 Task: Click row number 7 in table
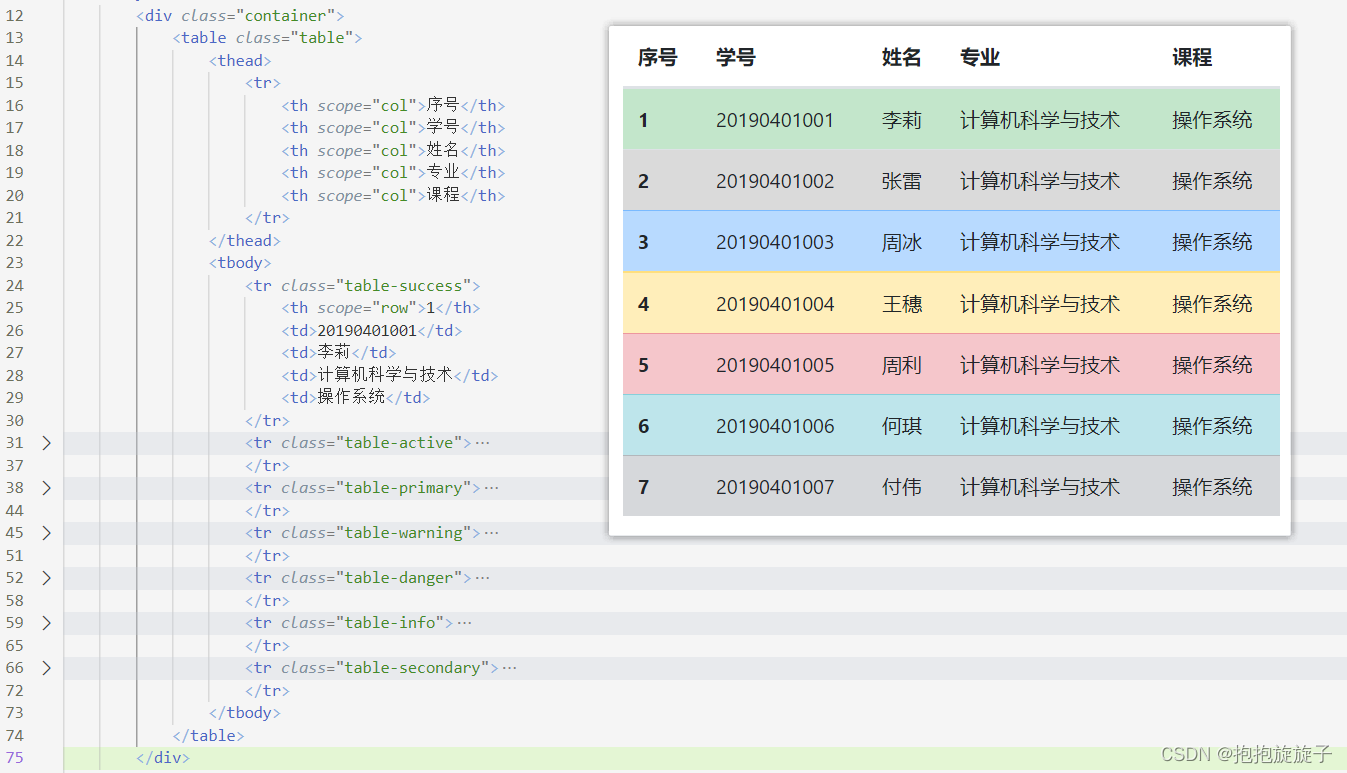[x=643, y=487]
